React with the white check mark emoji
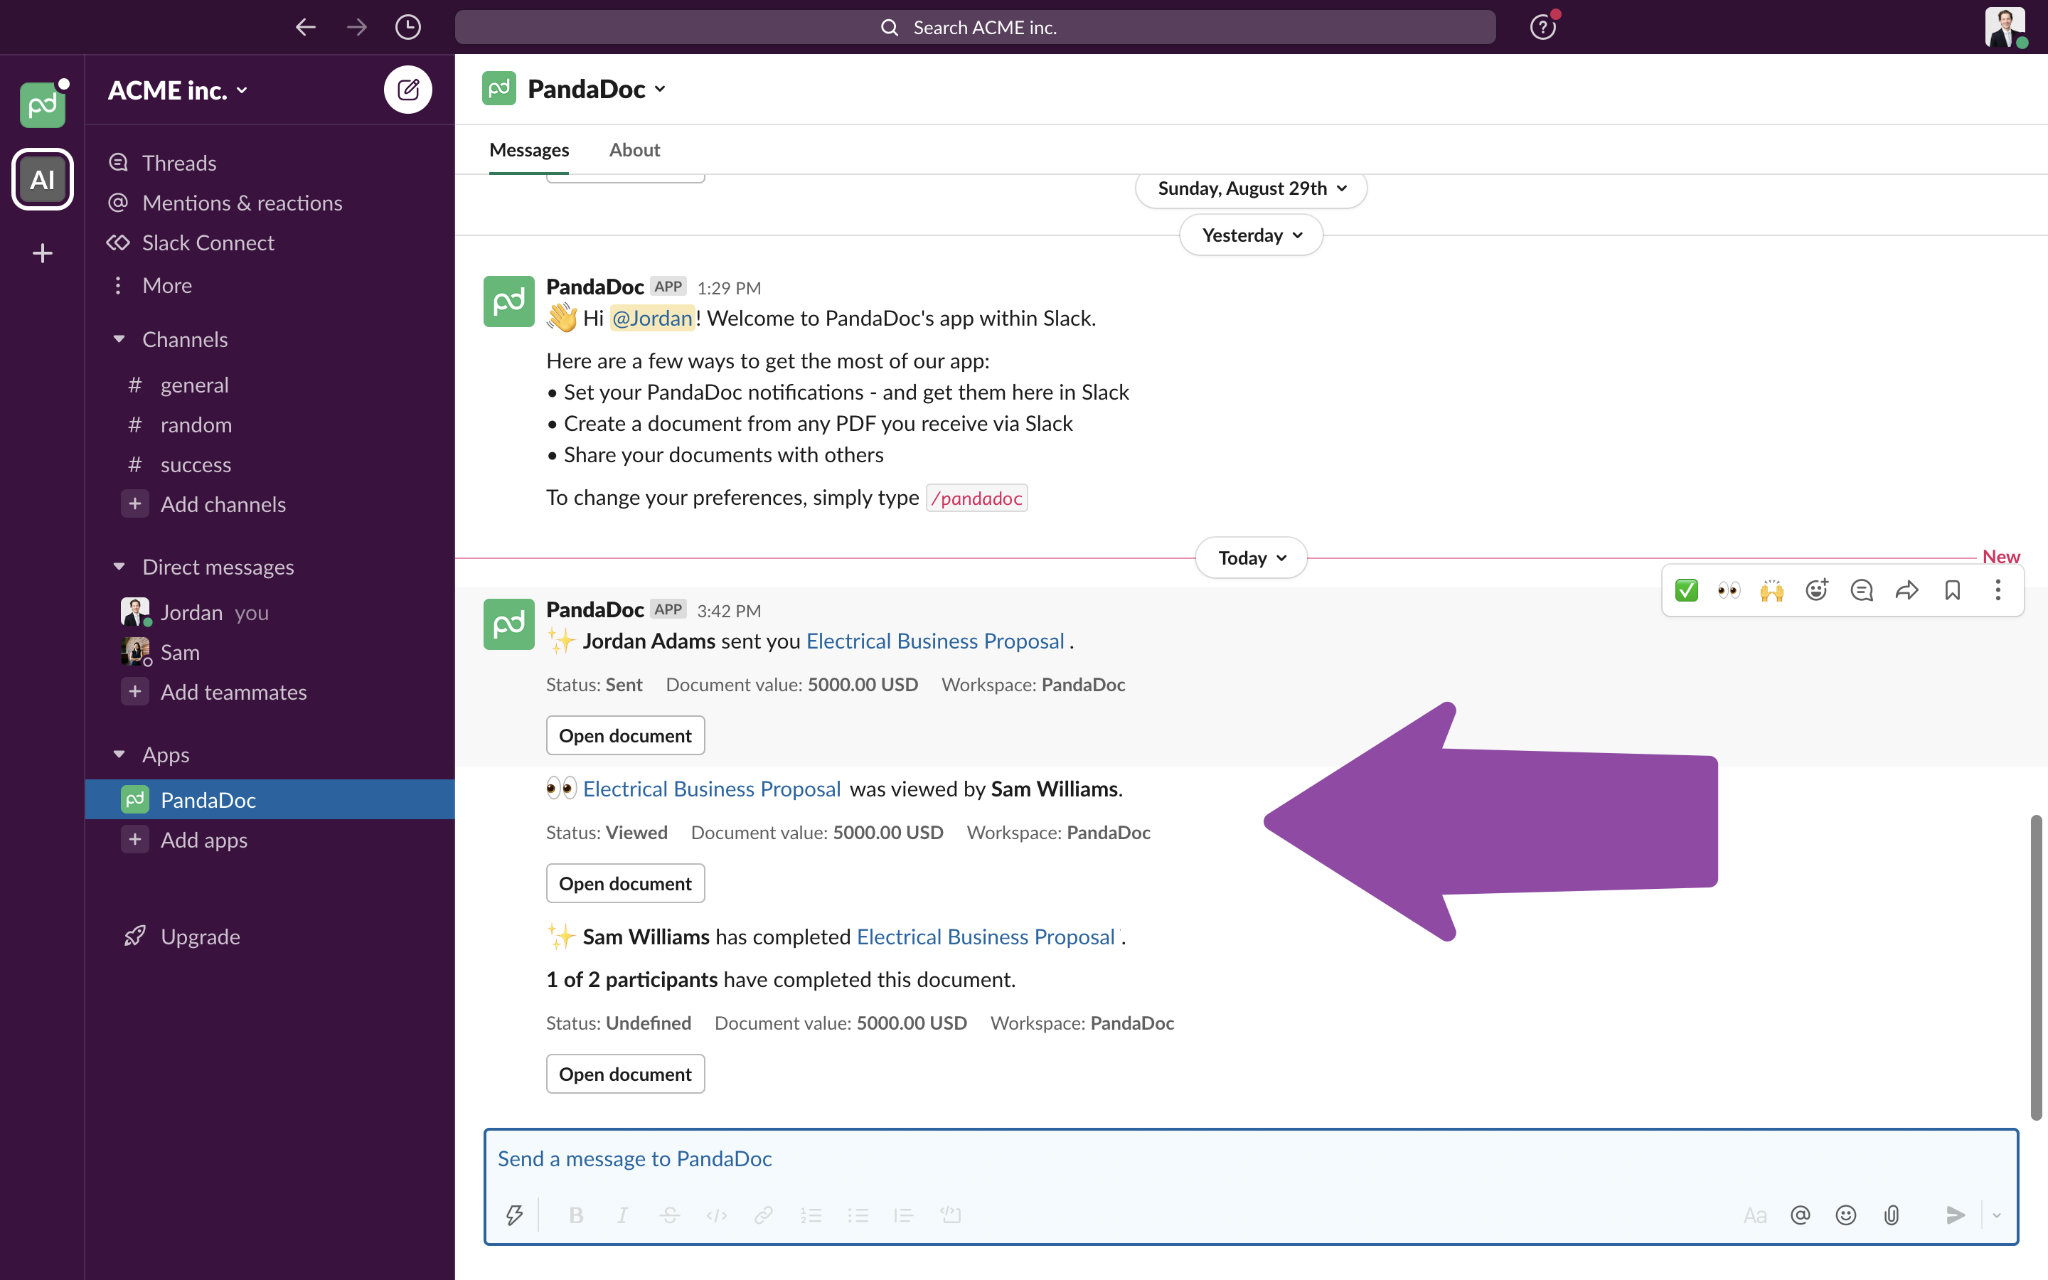Screen dimensions: 2048x1280 (1686, 590)
